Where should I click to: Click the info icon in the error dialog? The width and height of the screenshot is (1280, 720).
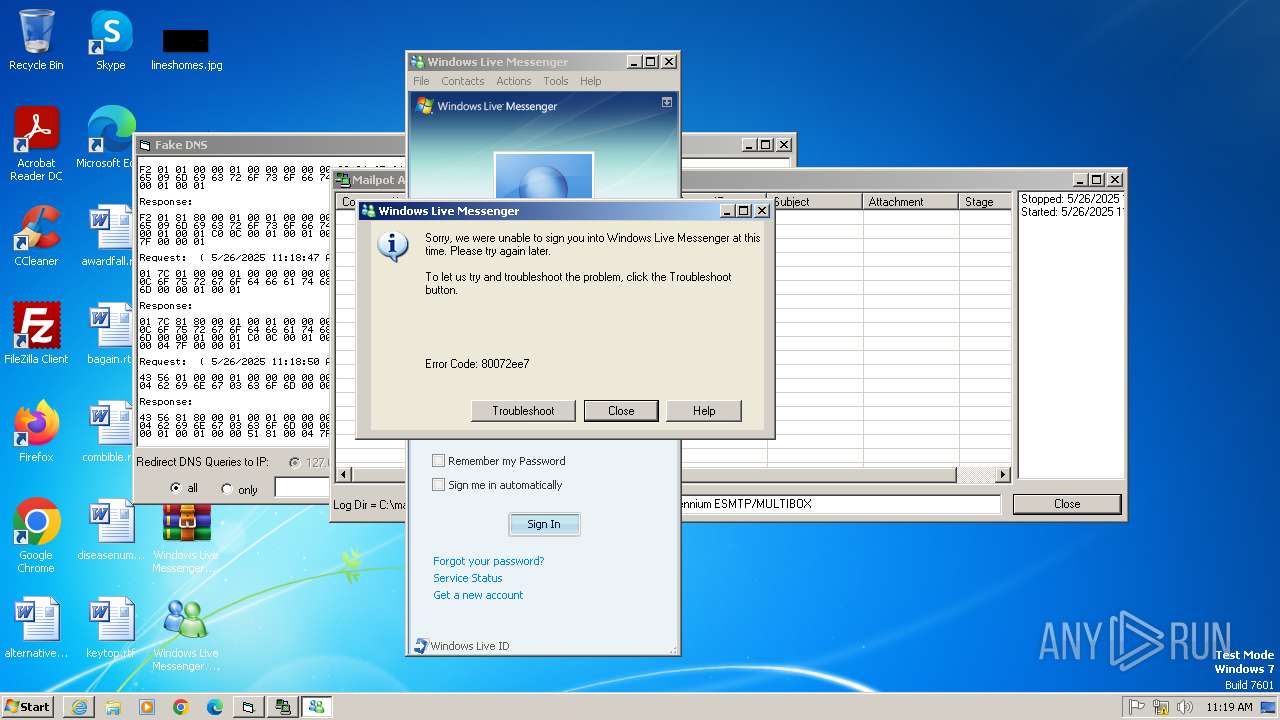[393, 246]
